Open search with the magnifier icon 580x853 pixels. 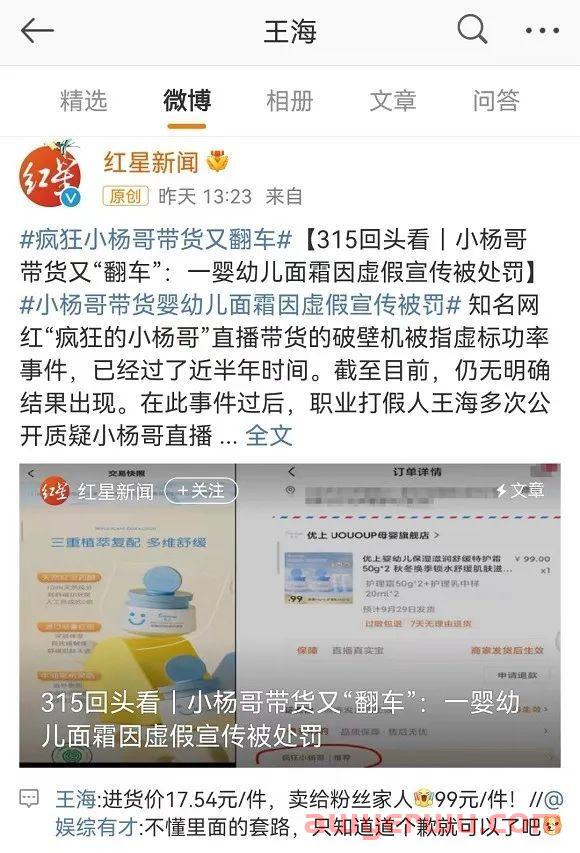[x=472, y=29]
